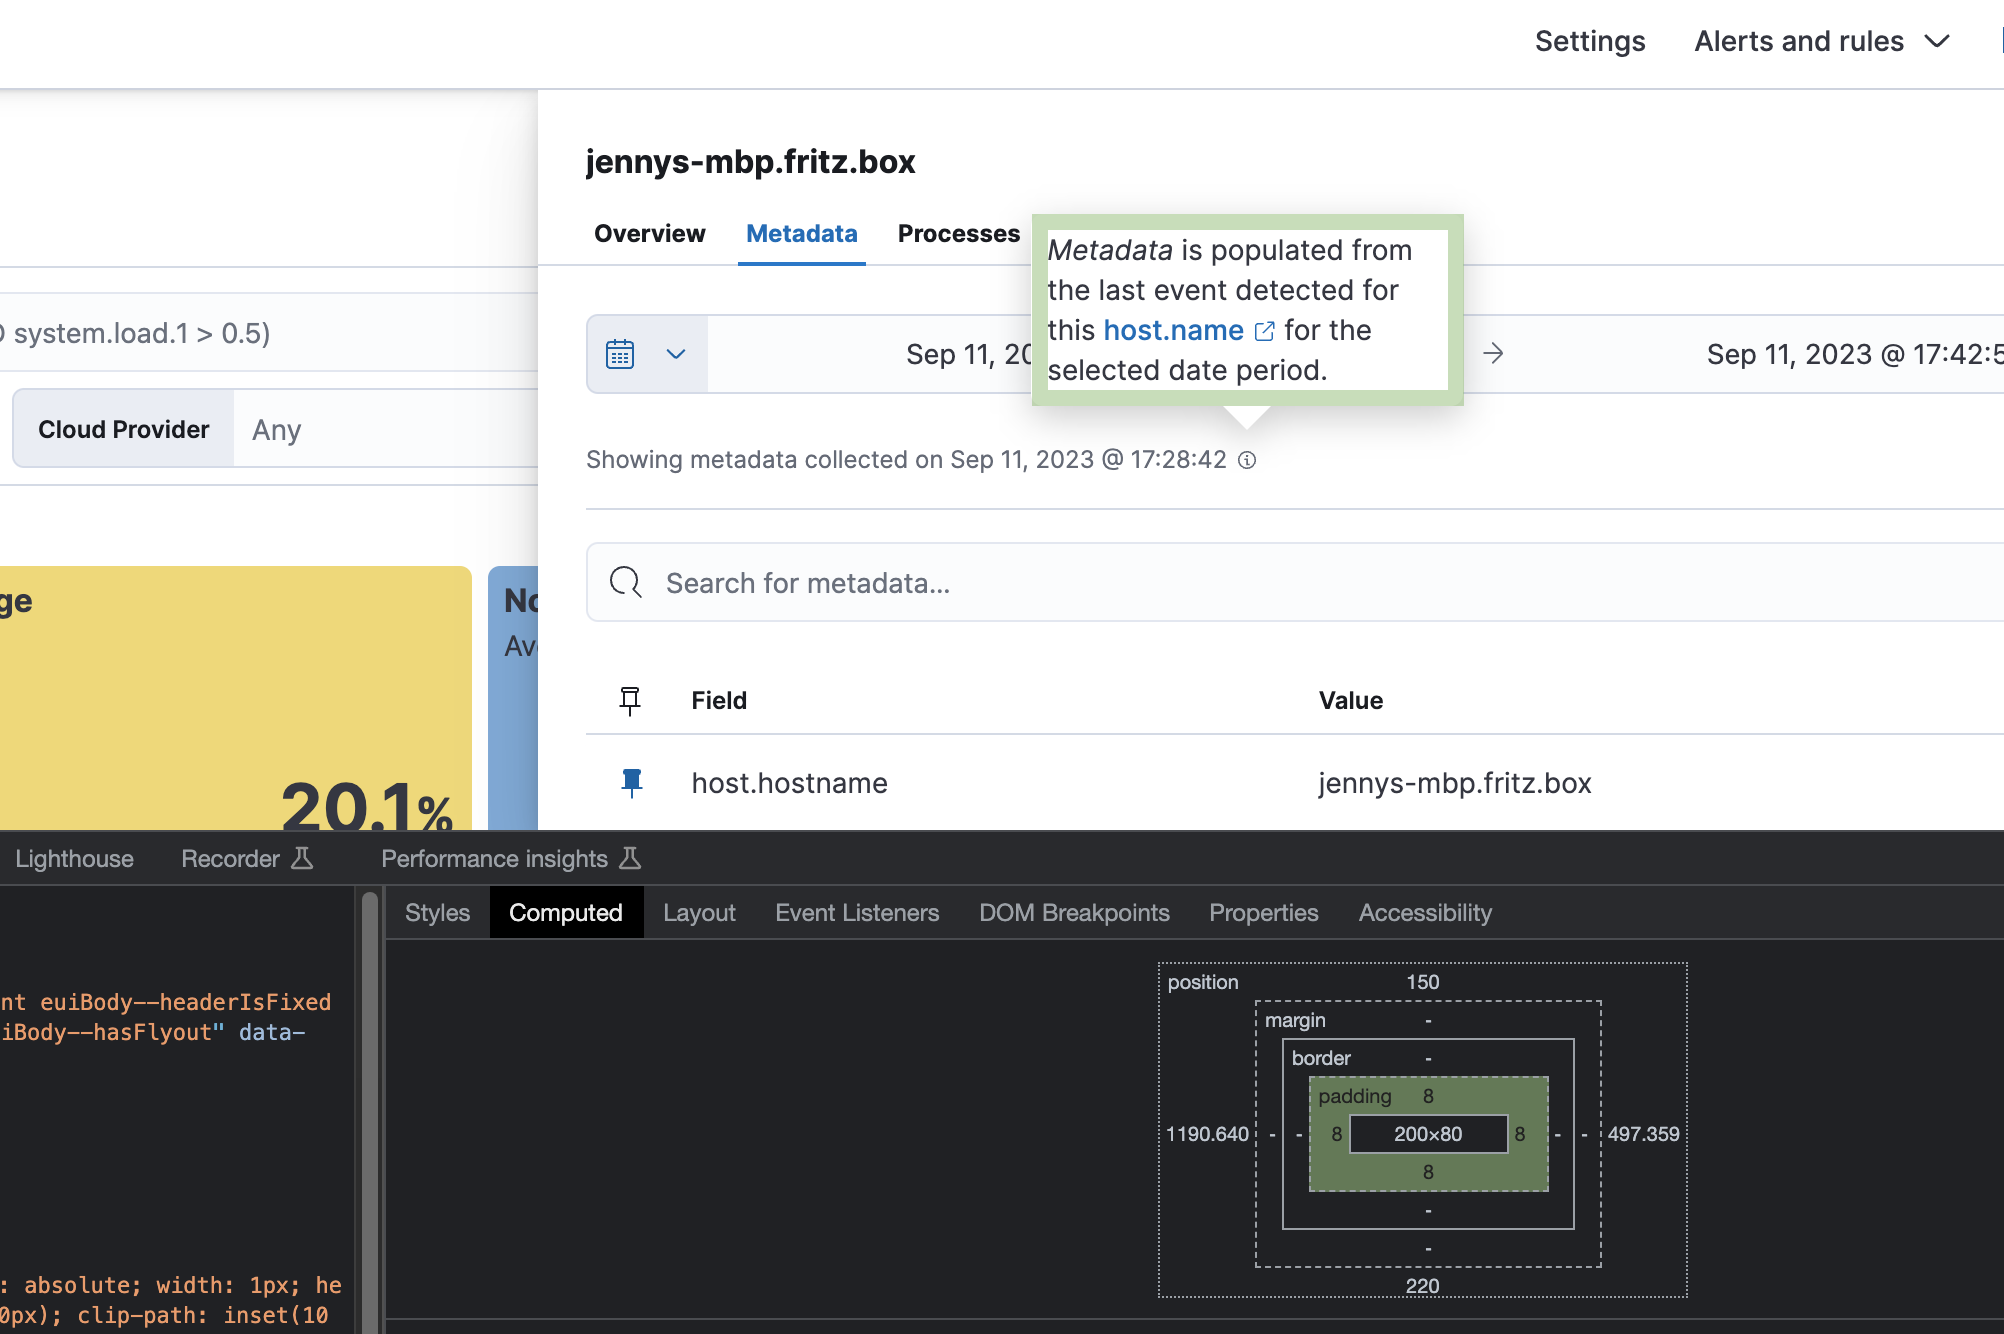2004x1334 pixels.
Task: Click the 1190.640 position left value
Action: [1207, 1134]
